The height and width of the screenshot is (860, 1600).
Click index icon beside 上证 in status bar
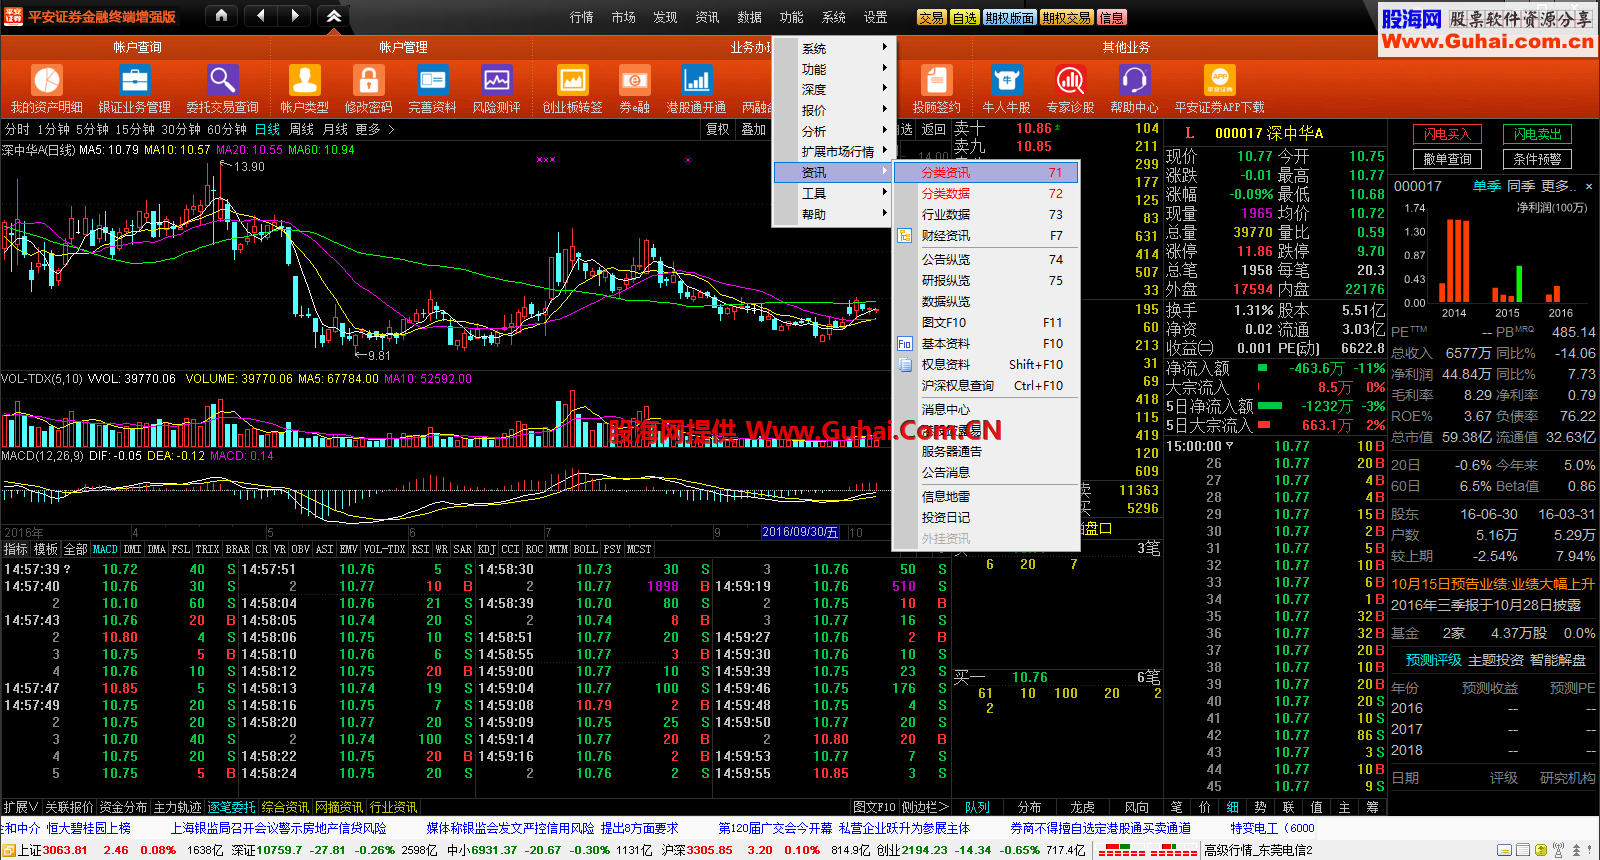click(x=9, y=850)
